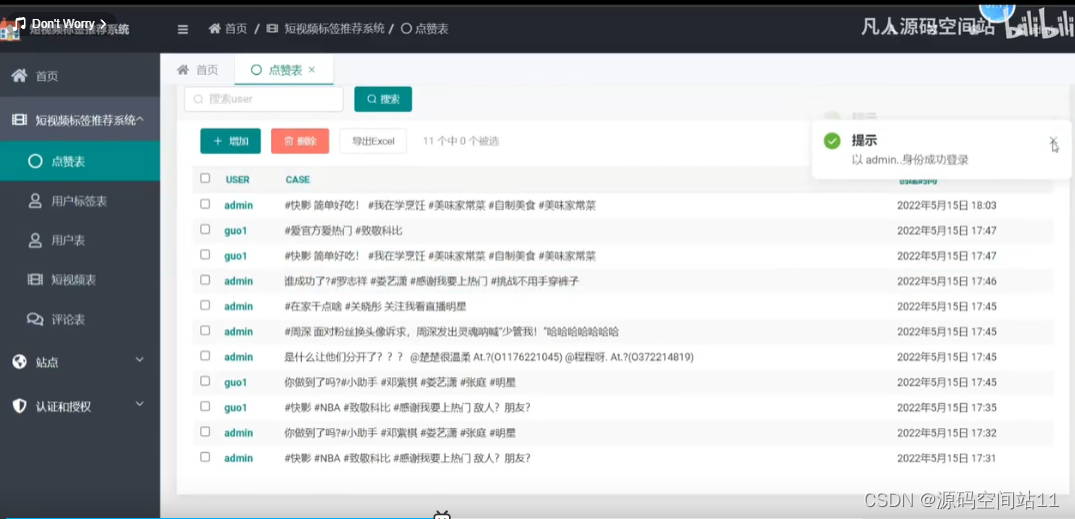This screenshot has width=1075, height=519.
Task: Click date 2022年5月15日 17:32
Action: click(947, 433)
